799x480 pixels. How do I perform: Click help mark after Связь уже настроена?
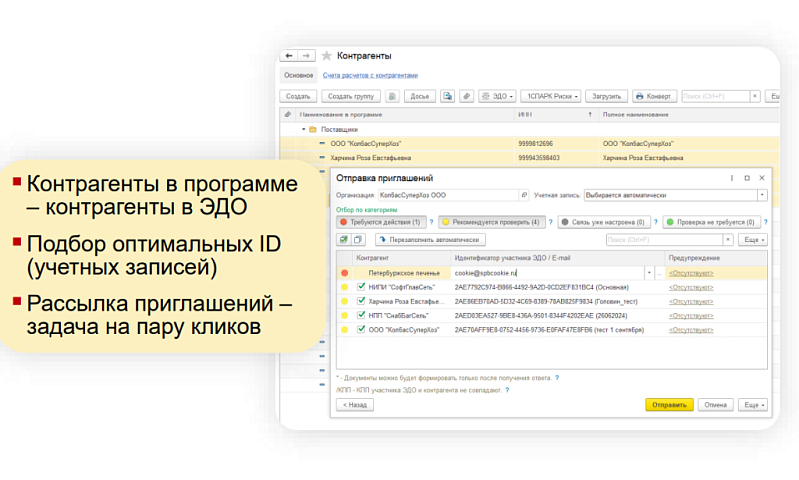click(x=655, y=222)
